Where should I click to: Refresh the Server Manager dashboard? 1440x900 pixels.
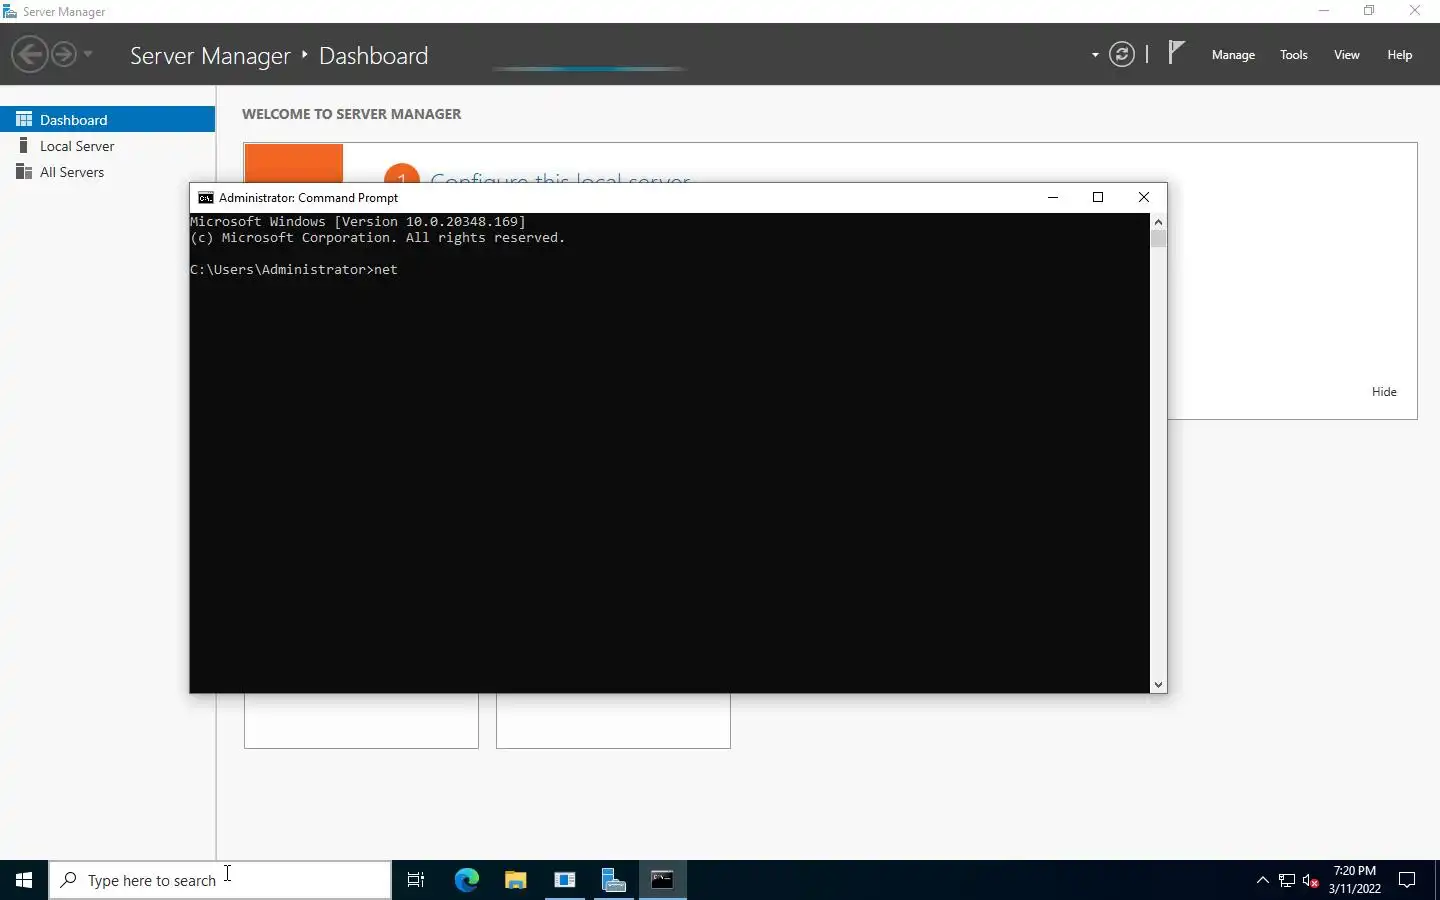tap(1122, 54)
